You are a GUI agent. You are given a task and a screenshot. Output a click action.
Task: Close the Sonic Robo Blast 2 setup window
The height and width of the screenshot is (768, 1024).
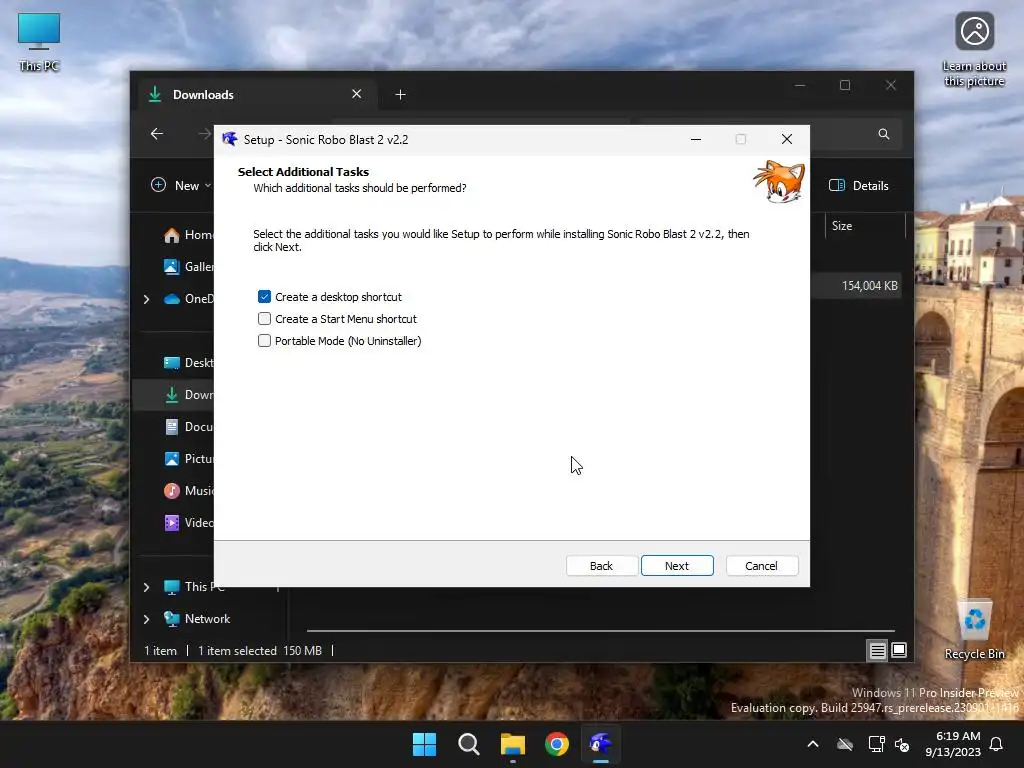787,139
